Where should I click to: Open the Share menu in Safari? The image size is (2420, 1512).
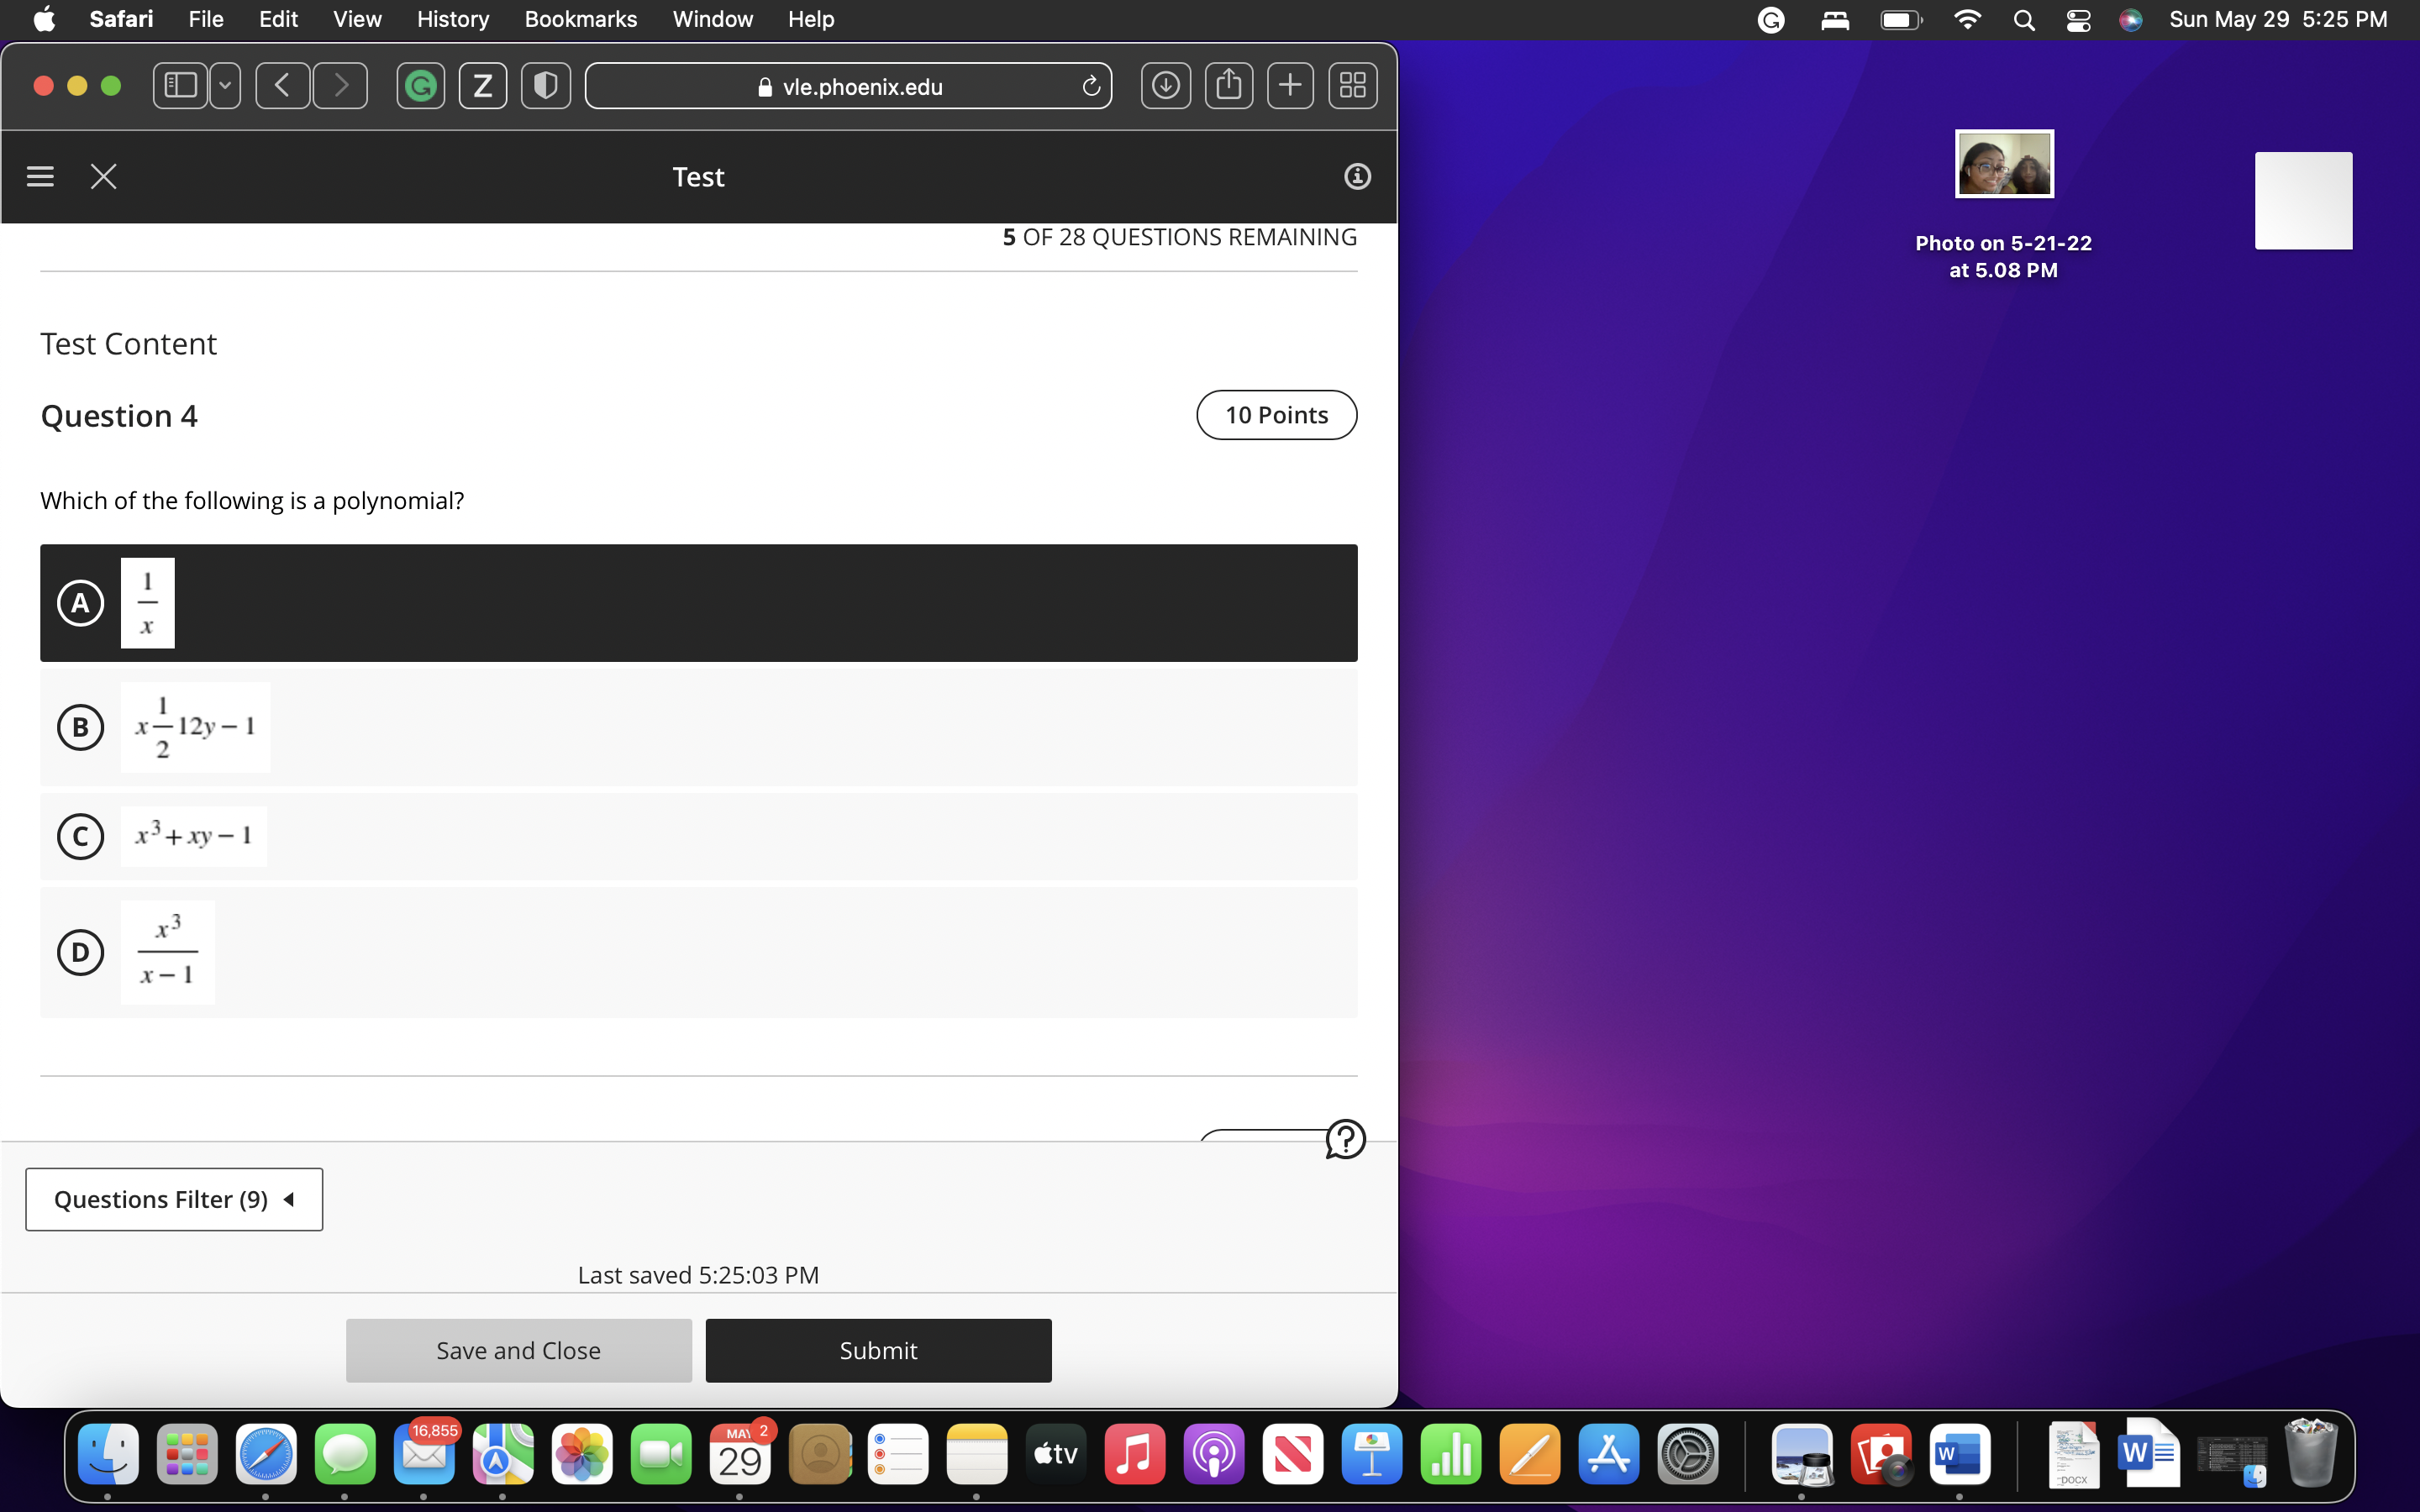point(1228,85)
